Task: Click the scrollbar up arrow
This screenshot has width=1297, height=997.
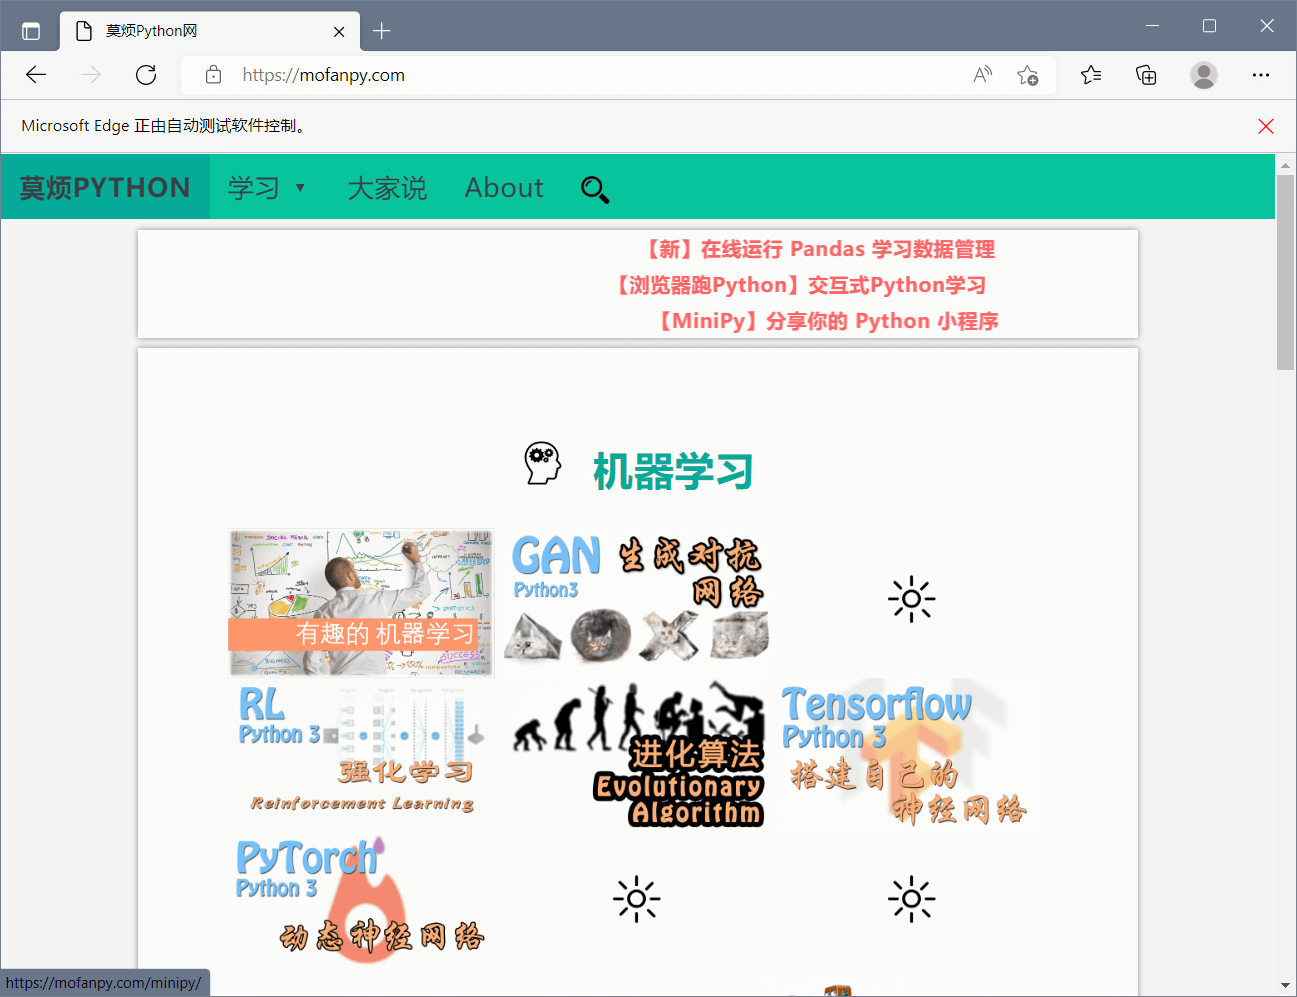Action: pos(1286,165)
